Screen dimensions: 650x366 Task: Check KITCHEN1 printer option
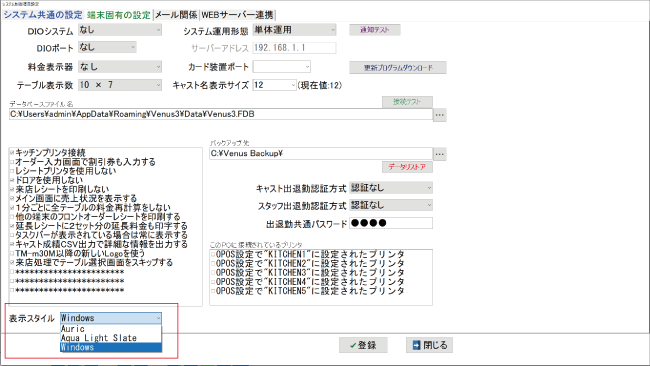point(213,254)
